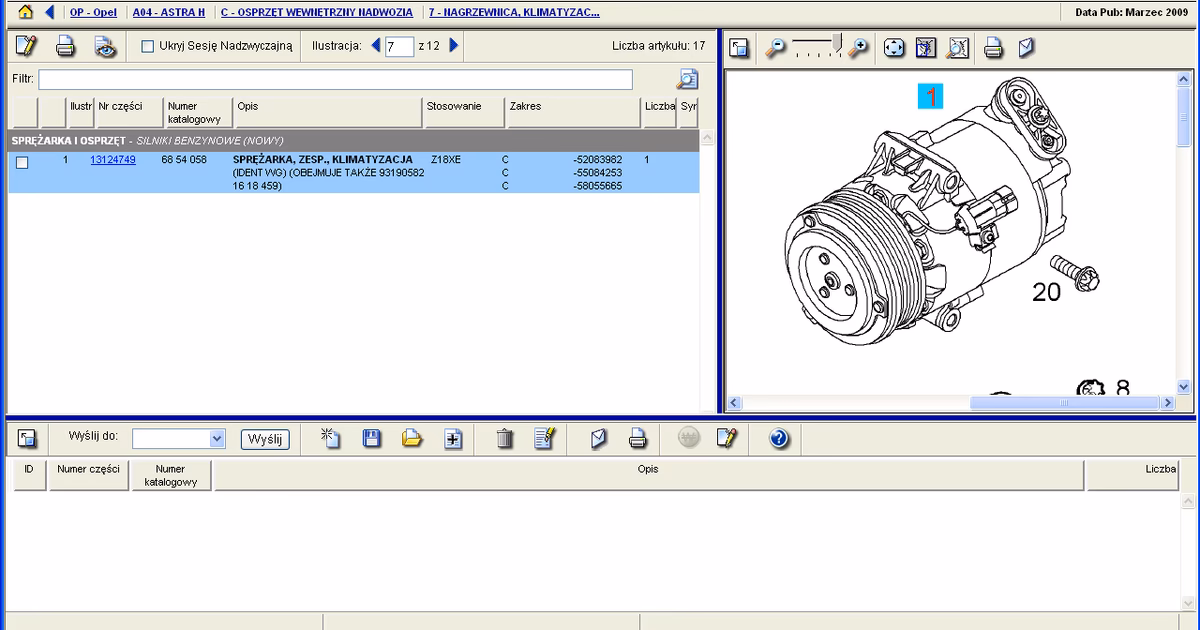Click the pan illustration arrows icon
The width and height of the screenshot is (1200, 630).
(894, 48)
